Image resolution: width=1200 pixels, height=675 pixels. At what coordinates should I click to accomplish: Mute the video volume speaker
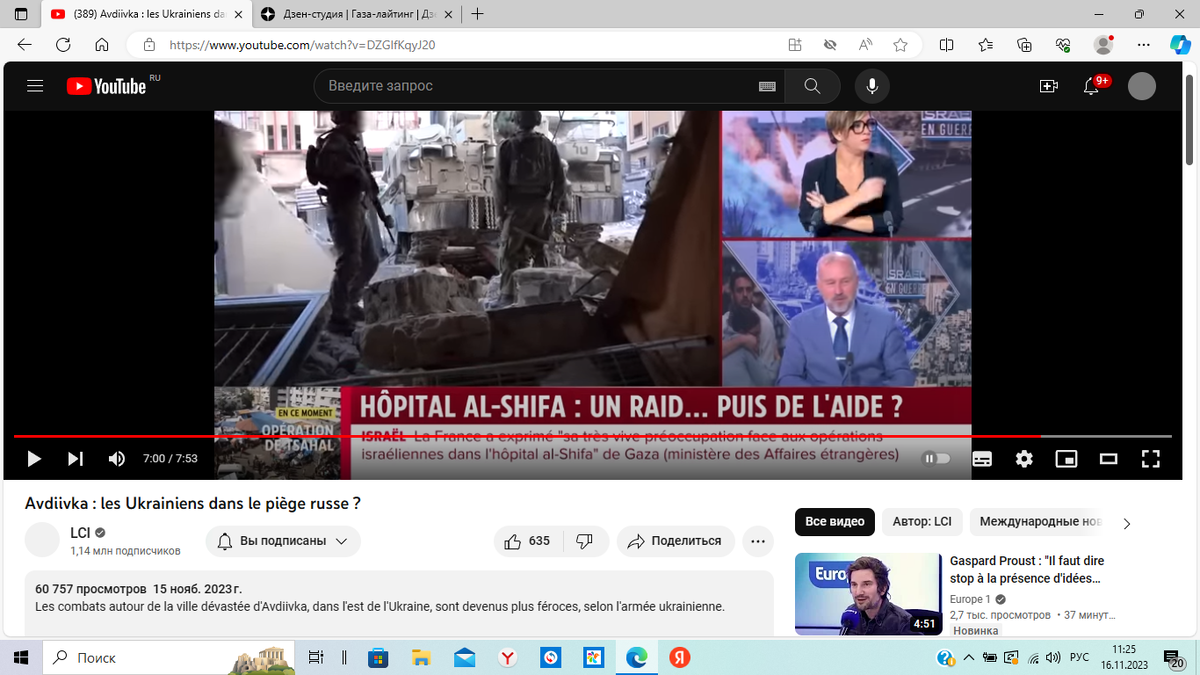tap(117, 459)
